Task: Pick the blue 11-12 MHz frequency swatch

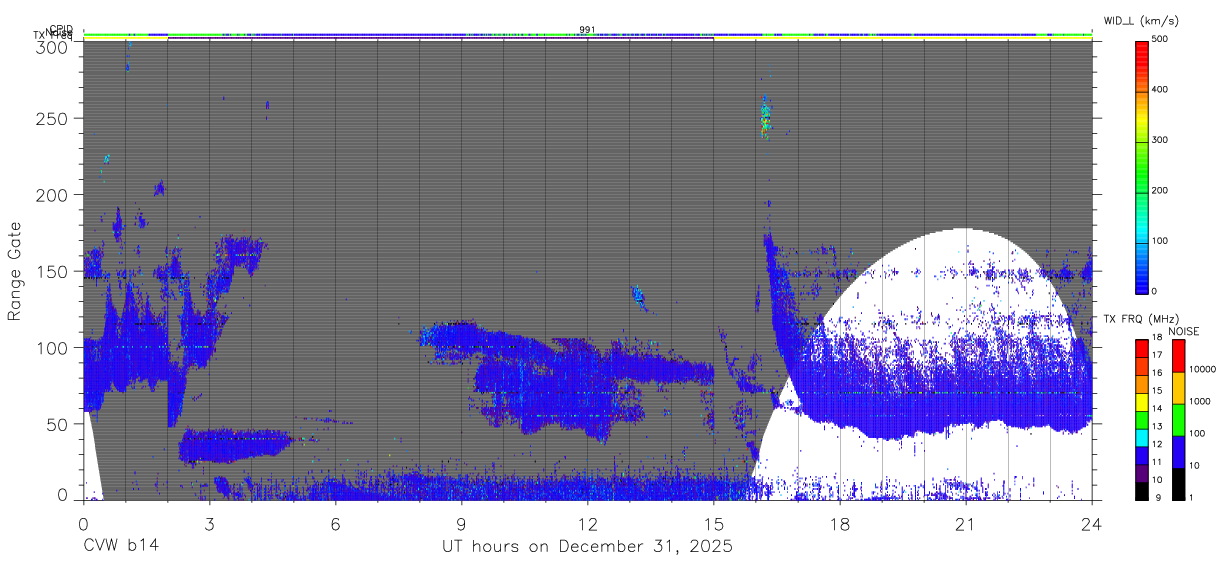Action: 1142,455
